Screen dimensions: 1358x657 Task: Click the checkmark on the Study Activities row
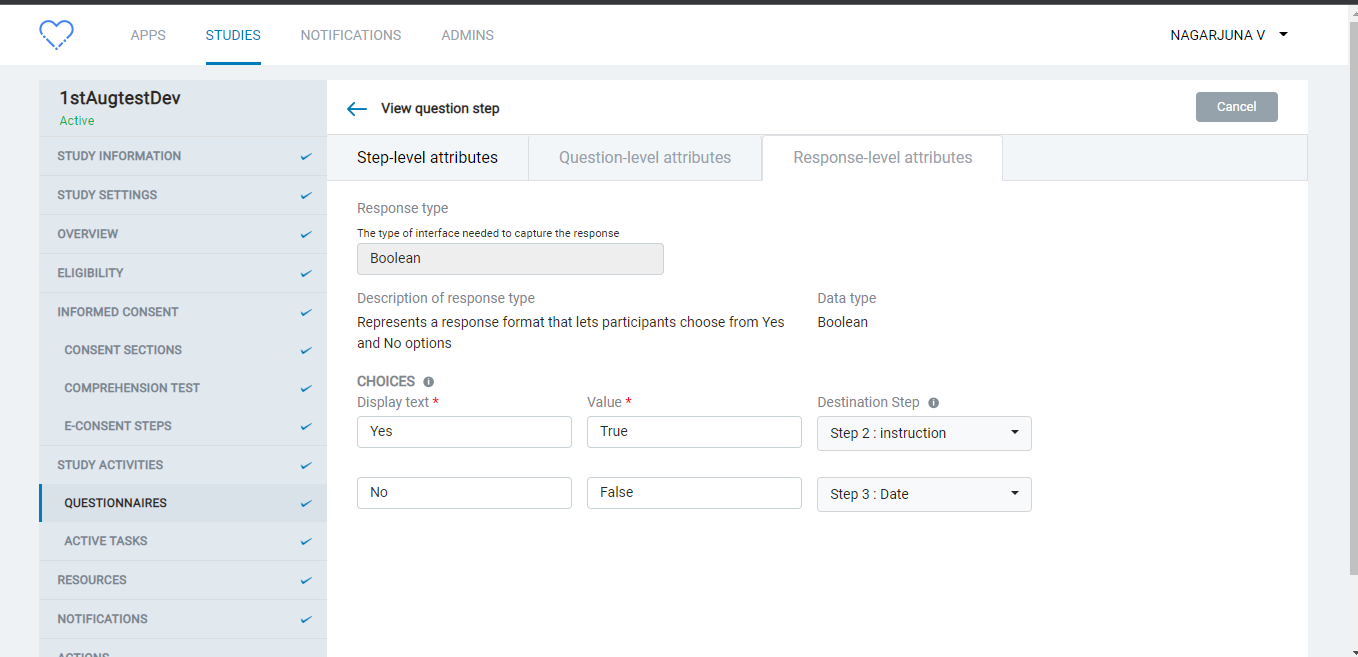[306, 466]
